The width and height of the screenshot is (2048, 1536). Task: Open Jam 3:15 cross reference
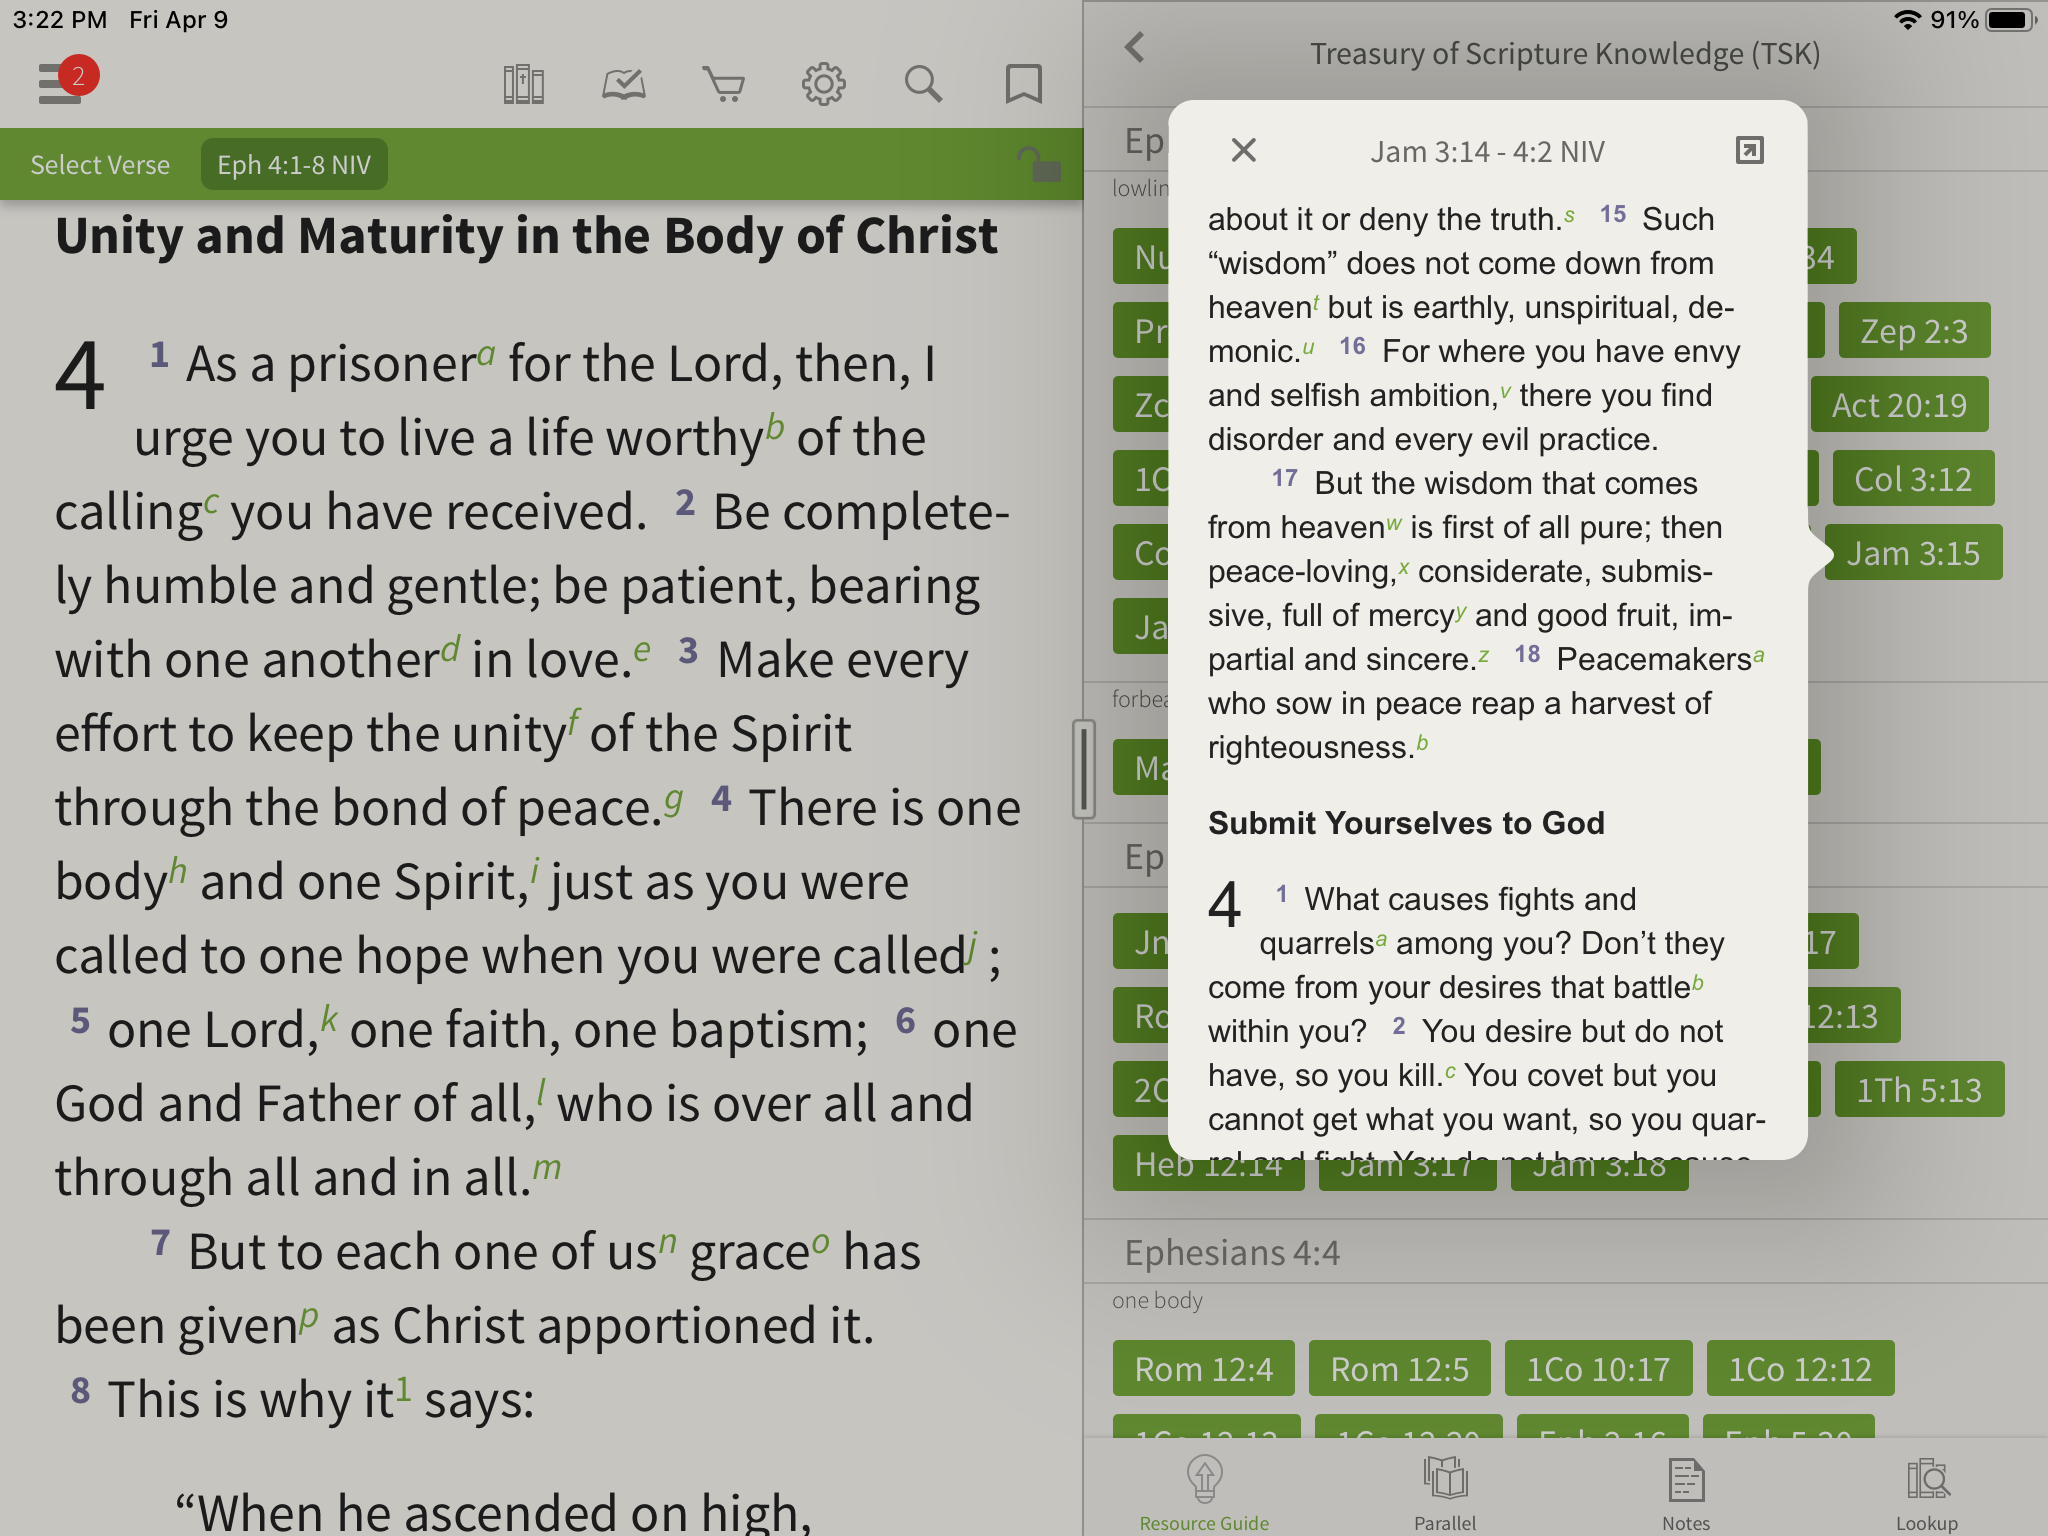(x=1913, y=553)
